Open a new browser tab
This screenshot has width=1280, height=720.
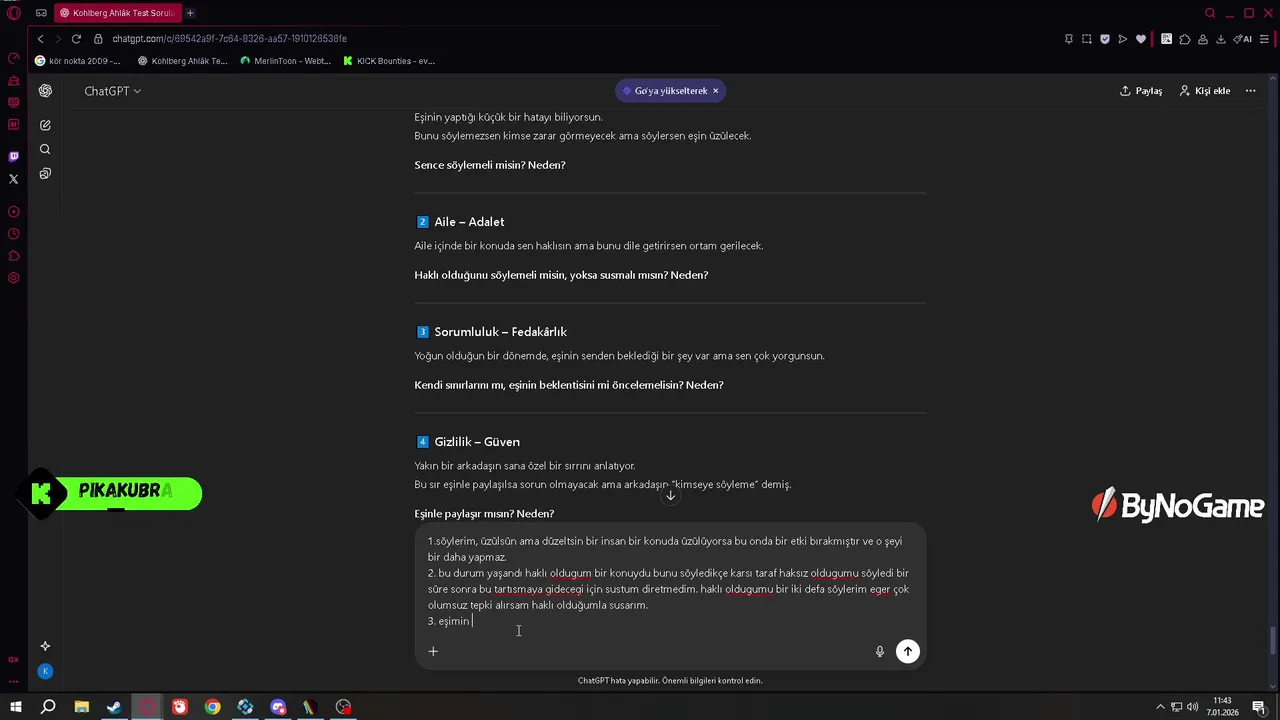[x=190, y=13]
